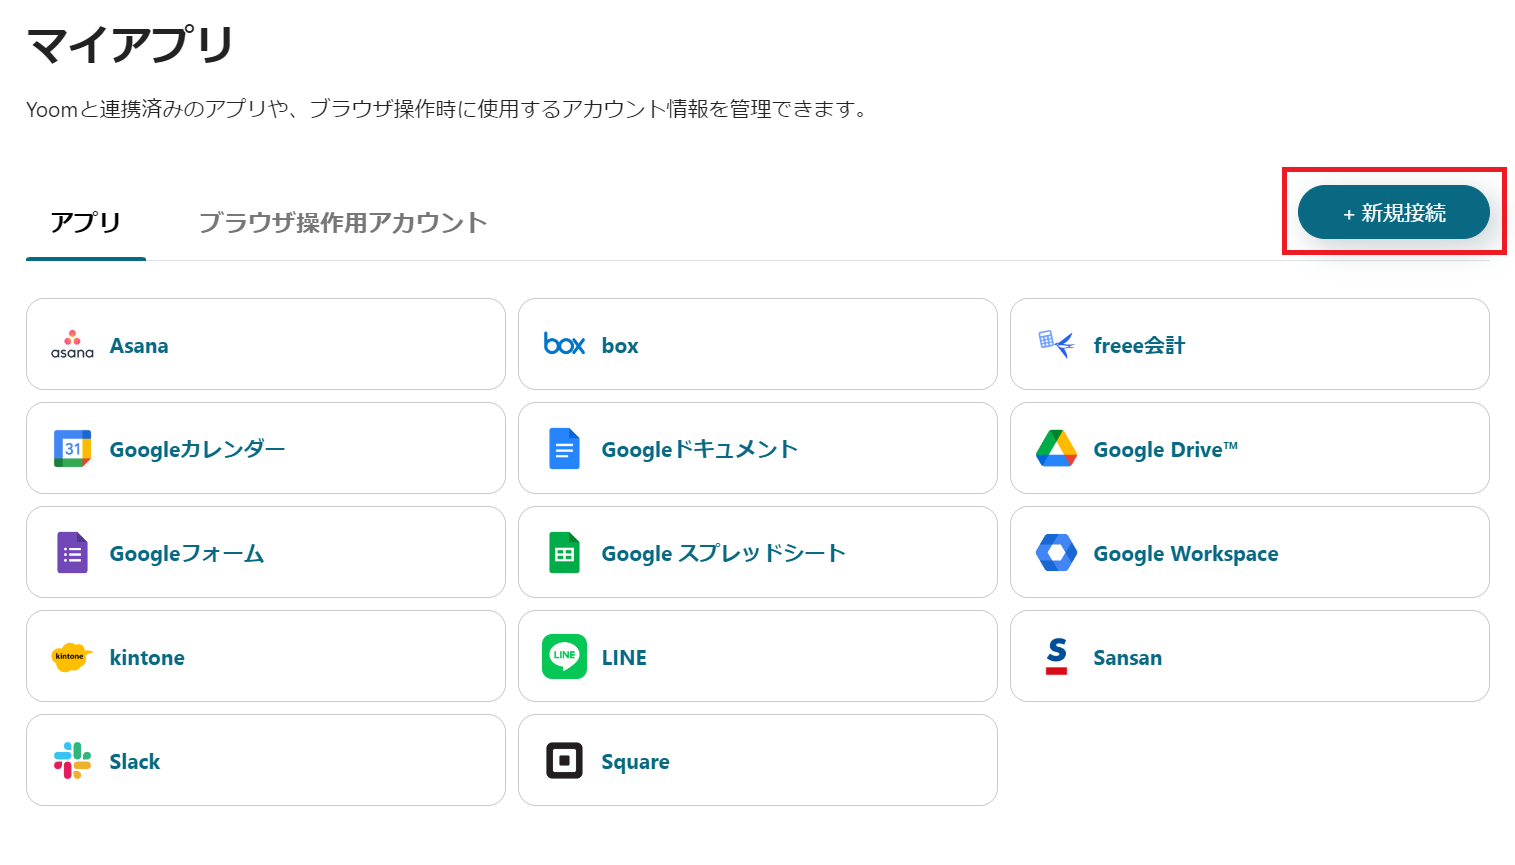Open the Google Workspace text link

[1185, 554]
